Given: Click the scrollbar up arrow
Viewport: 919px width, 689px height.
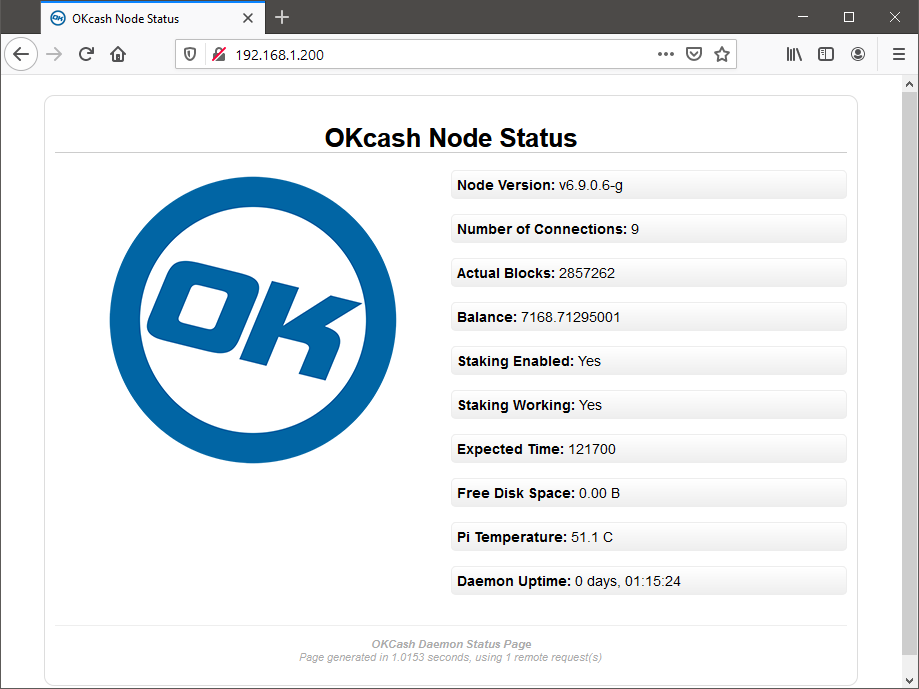Looking at the screenshot, I should pyautogui.click(x=909, y=84).
